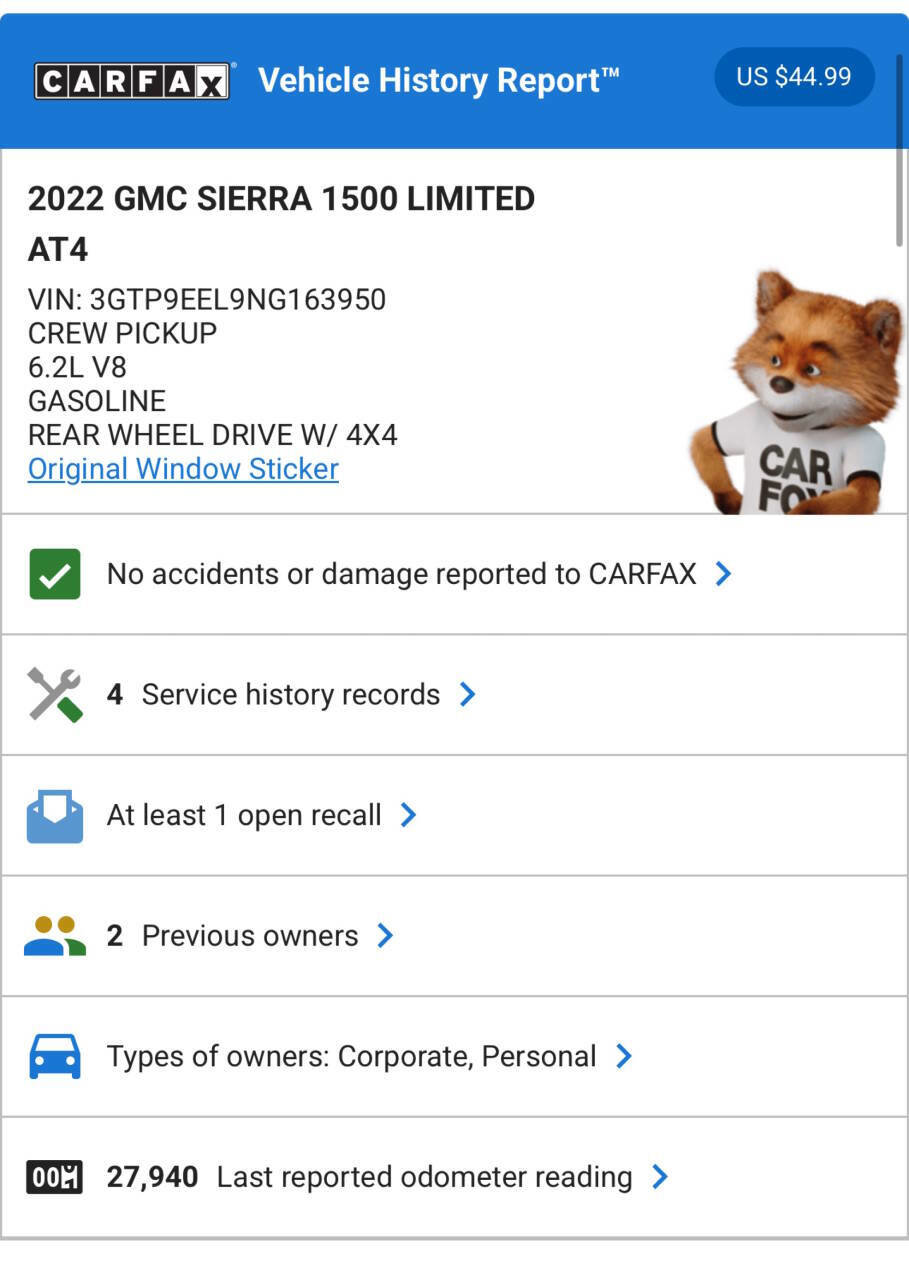
Task: Select the At least 1 open recall row
Action: [x=244, y=816]
